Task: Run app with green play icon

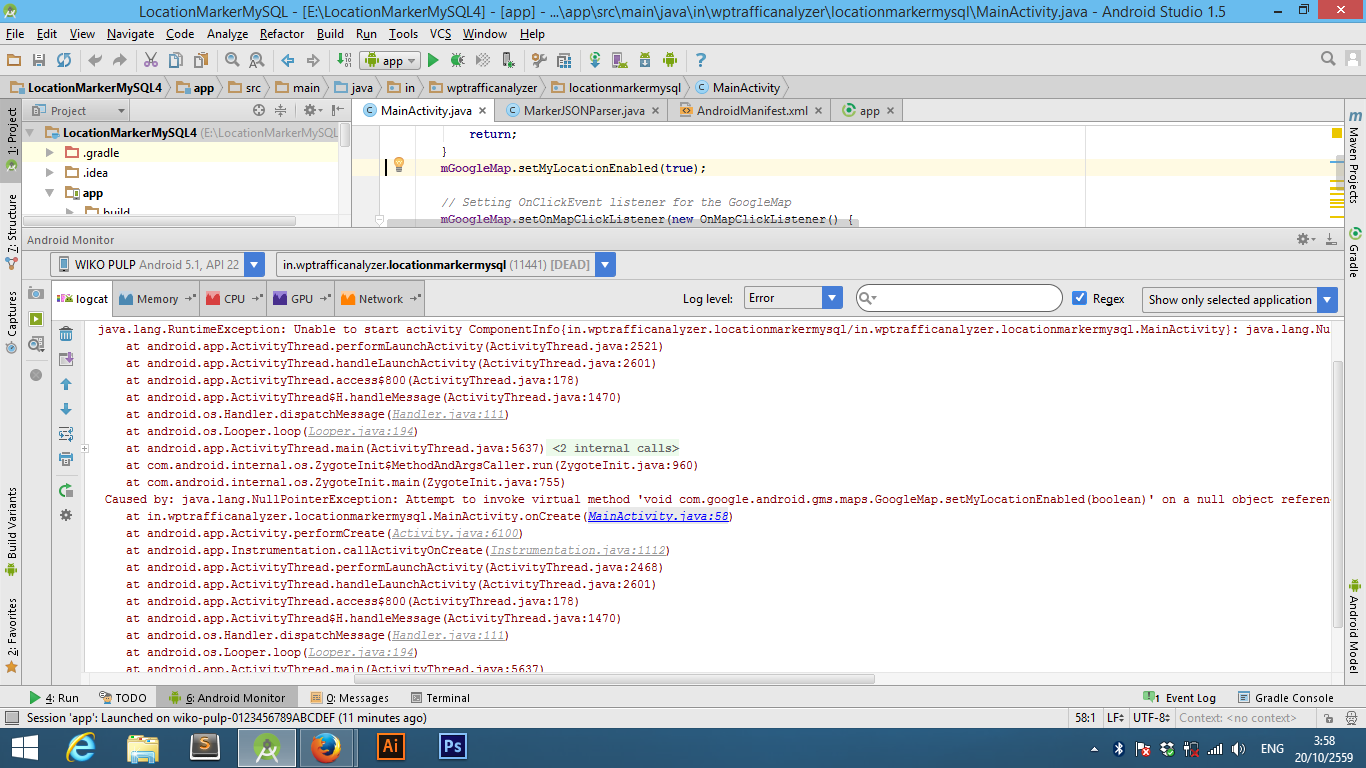Action: [433, 60]
